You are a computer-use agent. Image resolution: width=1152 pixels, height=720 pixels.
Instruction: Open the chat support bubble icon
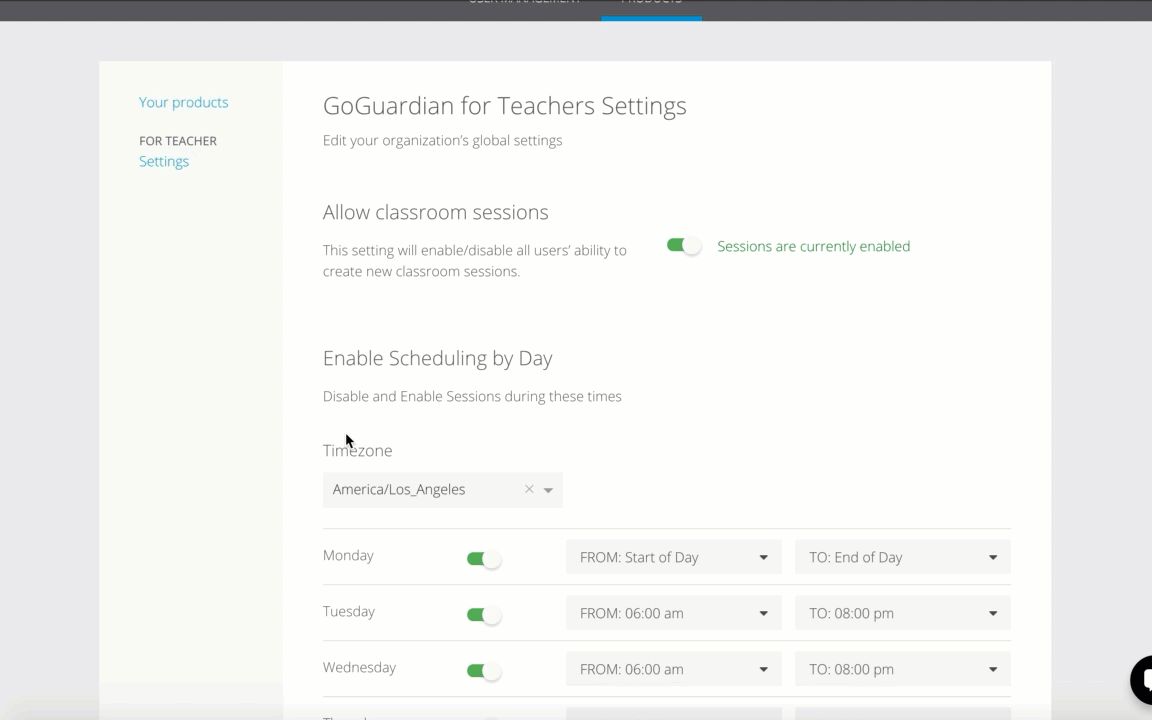(1142, 680)
